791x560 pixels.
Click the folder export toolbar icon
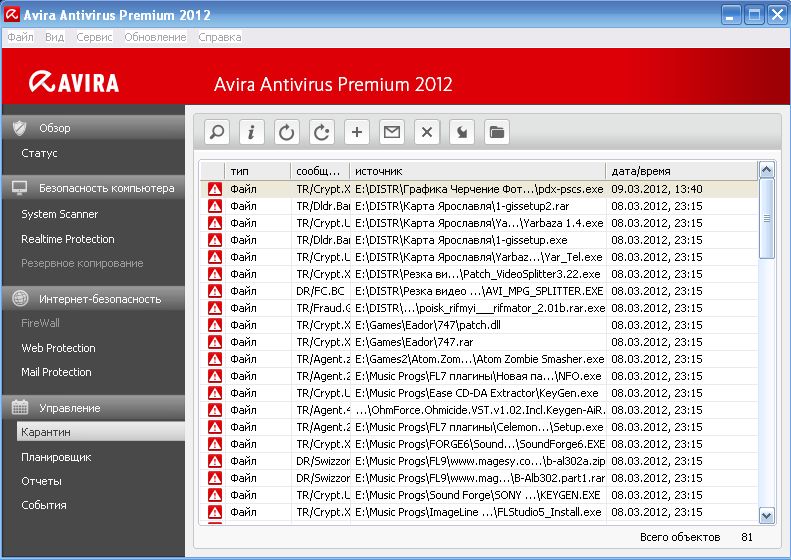(497, 133)
